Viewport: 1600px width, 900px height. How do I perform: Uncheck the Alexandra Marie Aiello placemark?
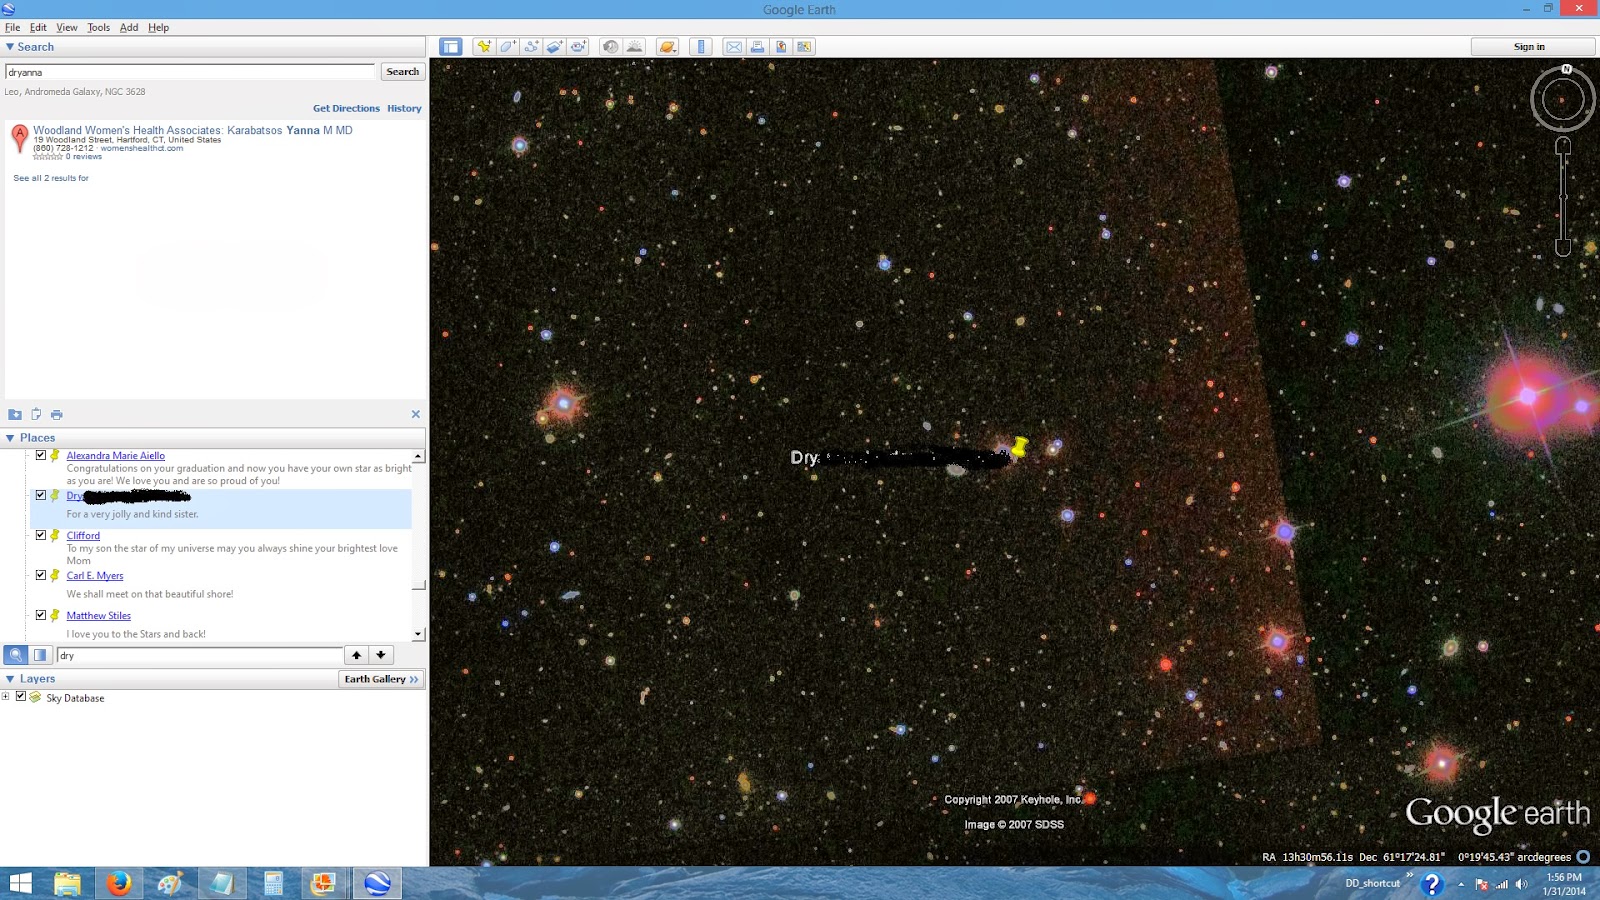(x=41, y=455)
